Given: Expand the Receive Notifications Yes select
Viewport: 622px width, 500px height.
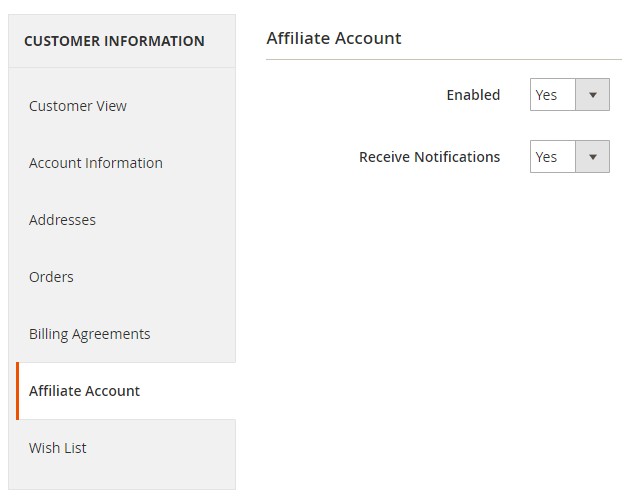Looking at the screenshot, I should coord(553,157).
